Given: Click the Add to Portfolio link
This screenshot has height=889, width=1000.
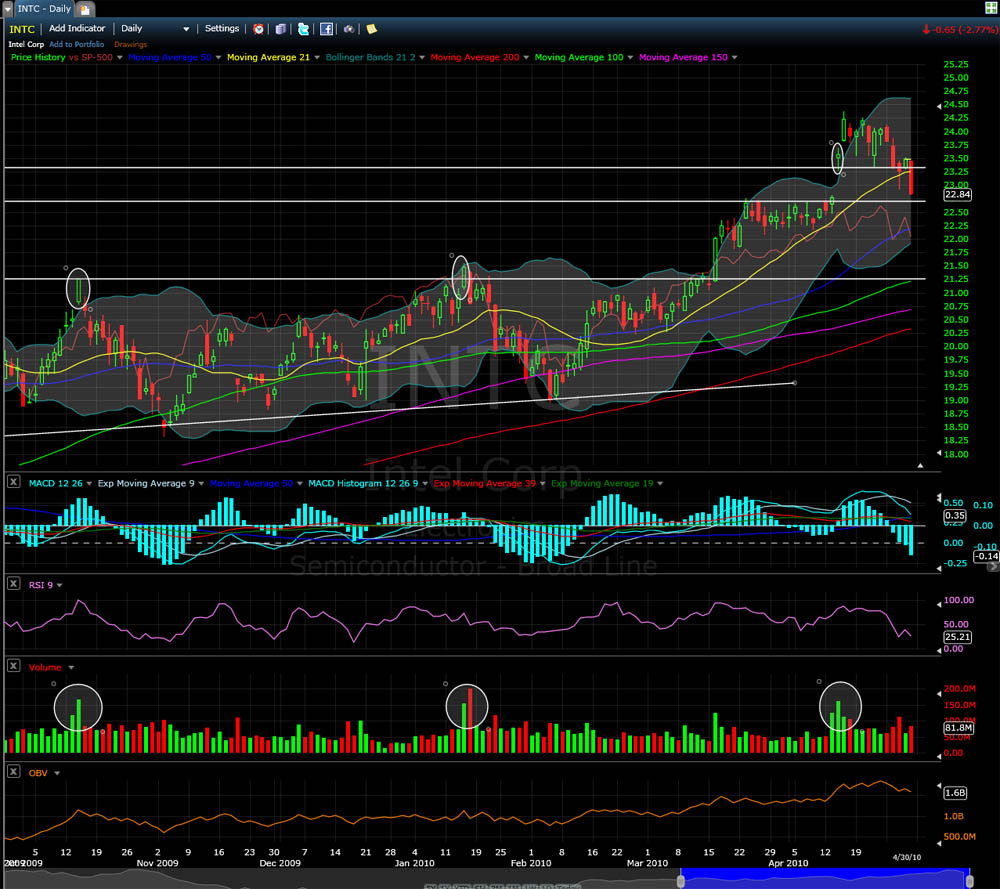Looking at the screenshot, I should pos(78,45).
